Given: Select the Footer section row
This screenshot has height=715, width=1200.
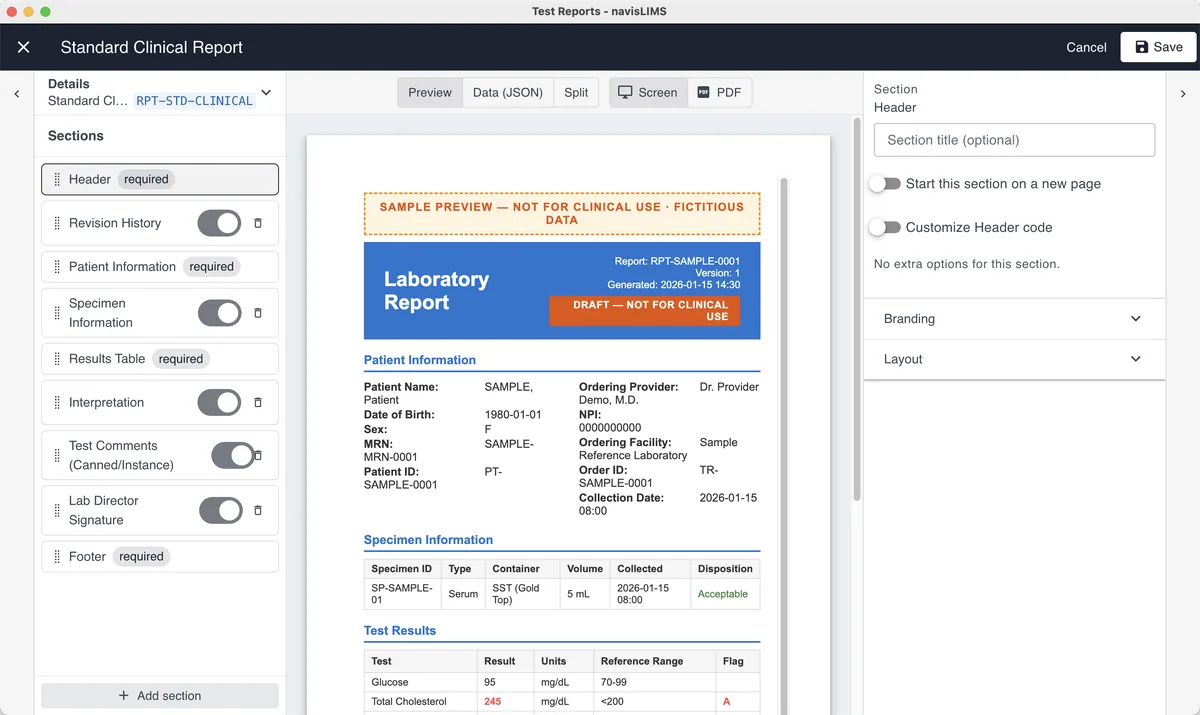Looking at the screenshot, I should 160,557.
